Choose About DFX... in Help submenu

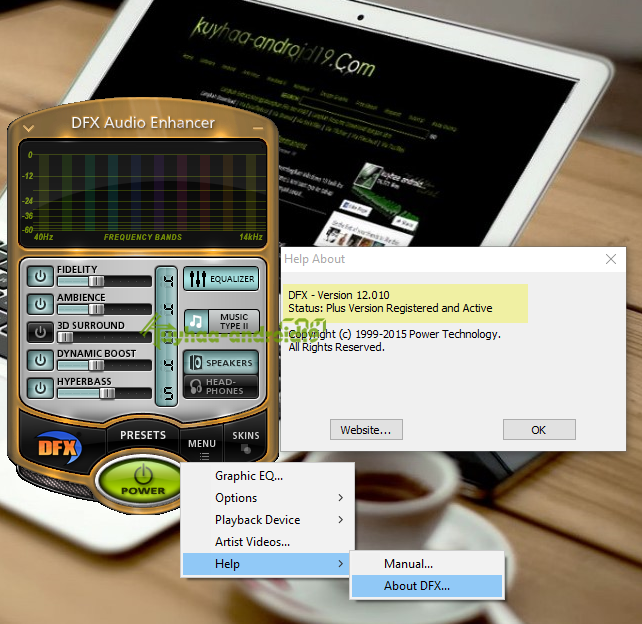(x=427, y=586)
